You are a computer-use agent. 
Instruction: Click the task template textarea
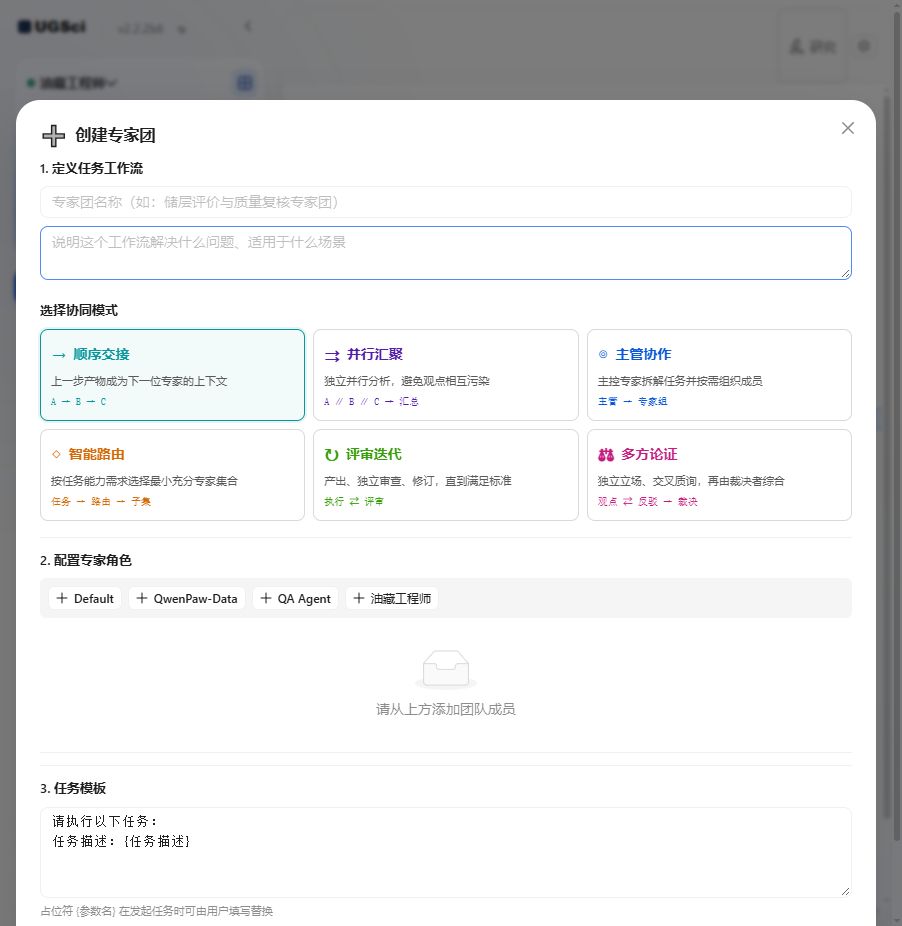445,852
